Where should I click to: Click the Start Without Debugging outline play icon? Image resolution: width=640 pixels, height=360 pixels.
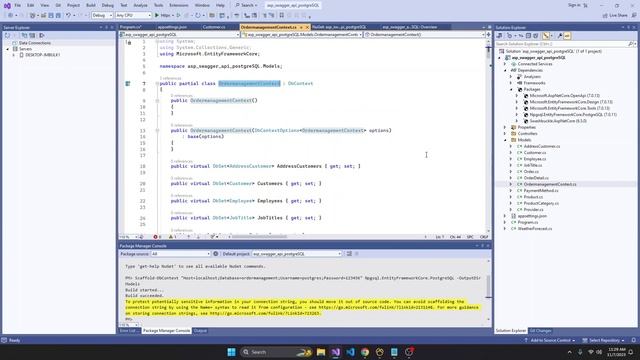pyautogui.click(x=178, y=16)
